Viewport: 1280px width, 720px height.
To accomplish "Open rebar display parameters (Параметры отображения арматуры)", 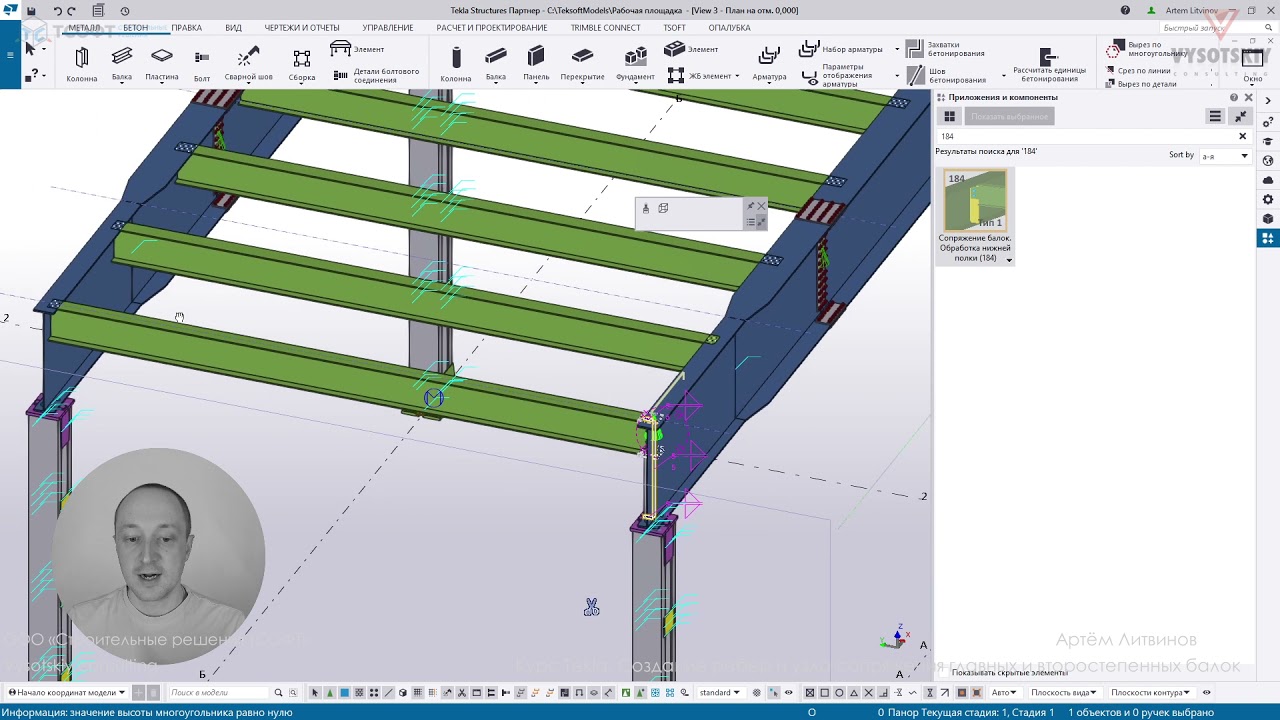I will 840,76.
